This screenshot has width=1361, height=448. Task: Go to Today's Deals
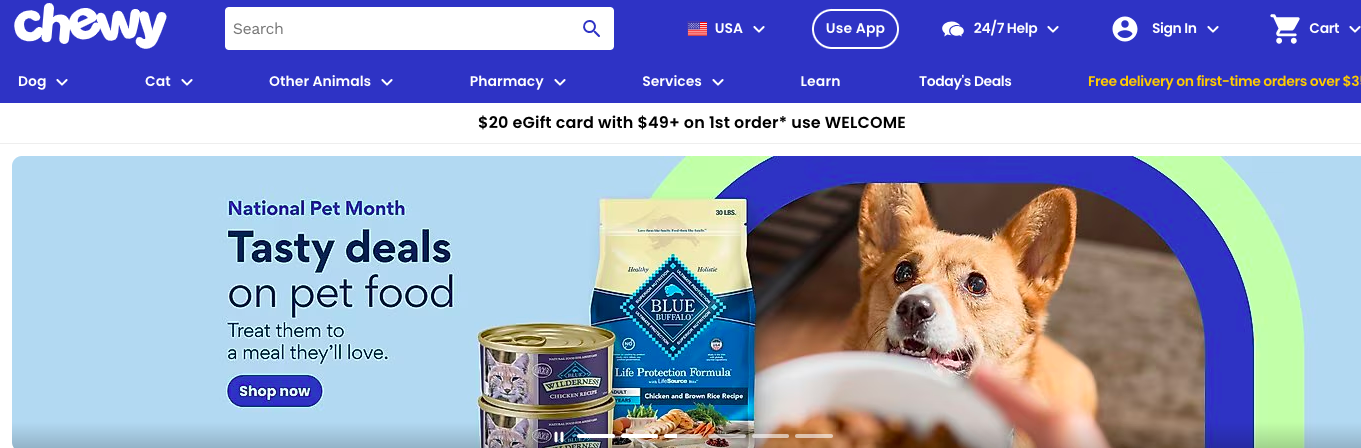965,81
